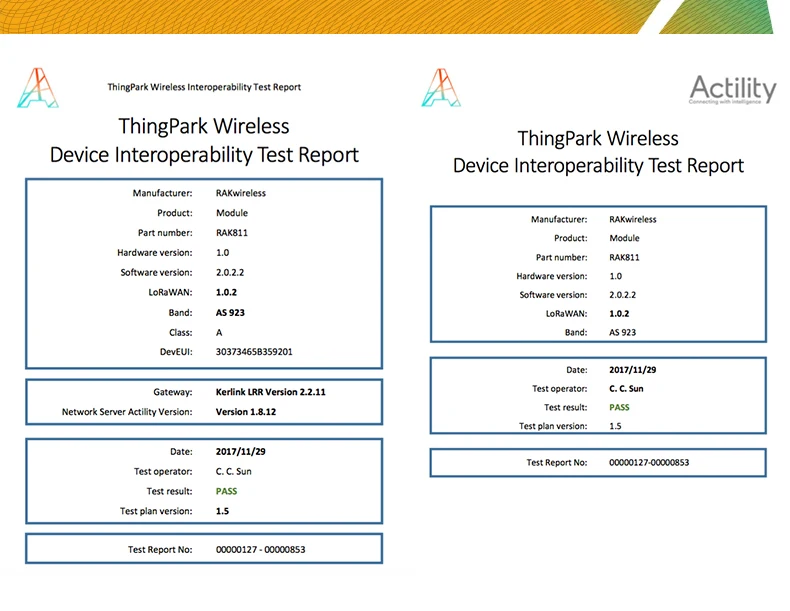Screen dimensions: 790x611
Task: Select the bold 'C. C. Sun' in the Actility-branded report
Action: pyautogui.click(x=626, y=388)
